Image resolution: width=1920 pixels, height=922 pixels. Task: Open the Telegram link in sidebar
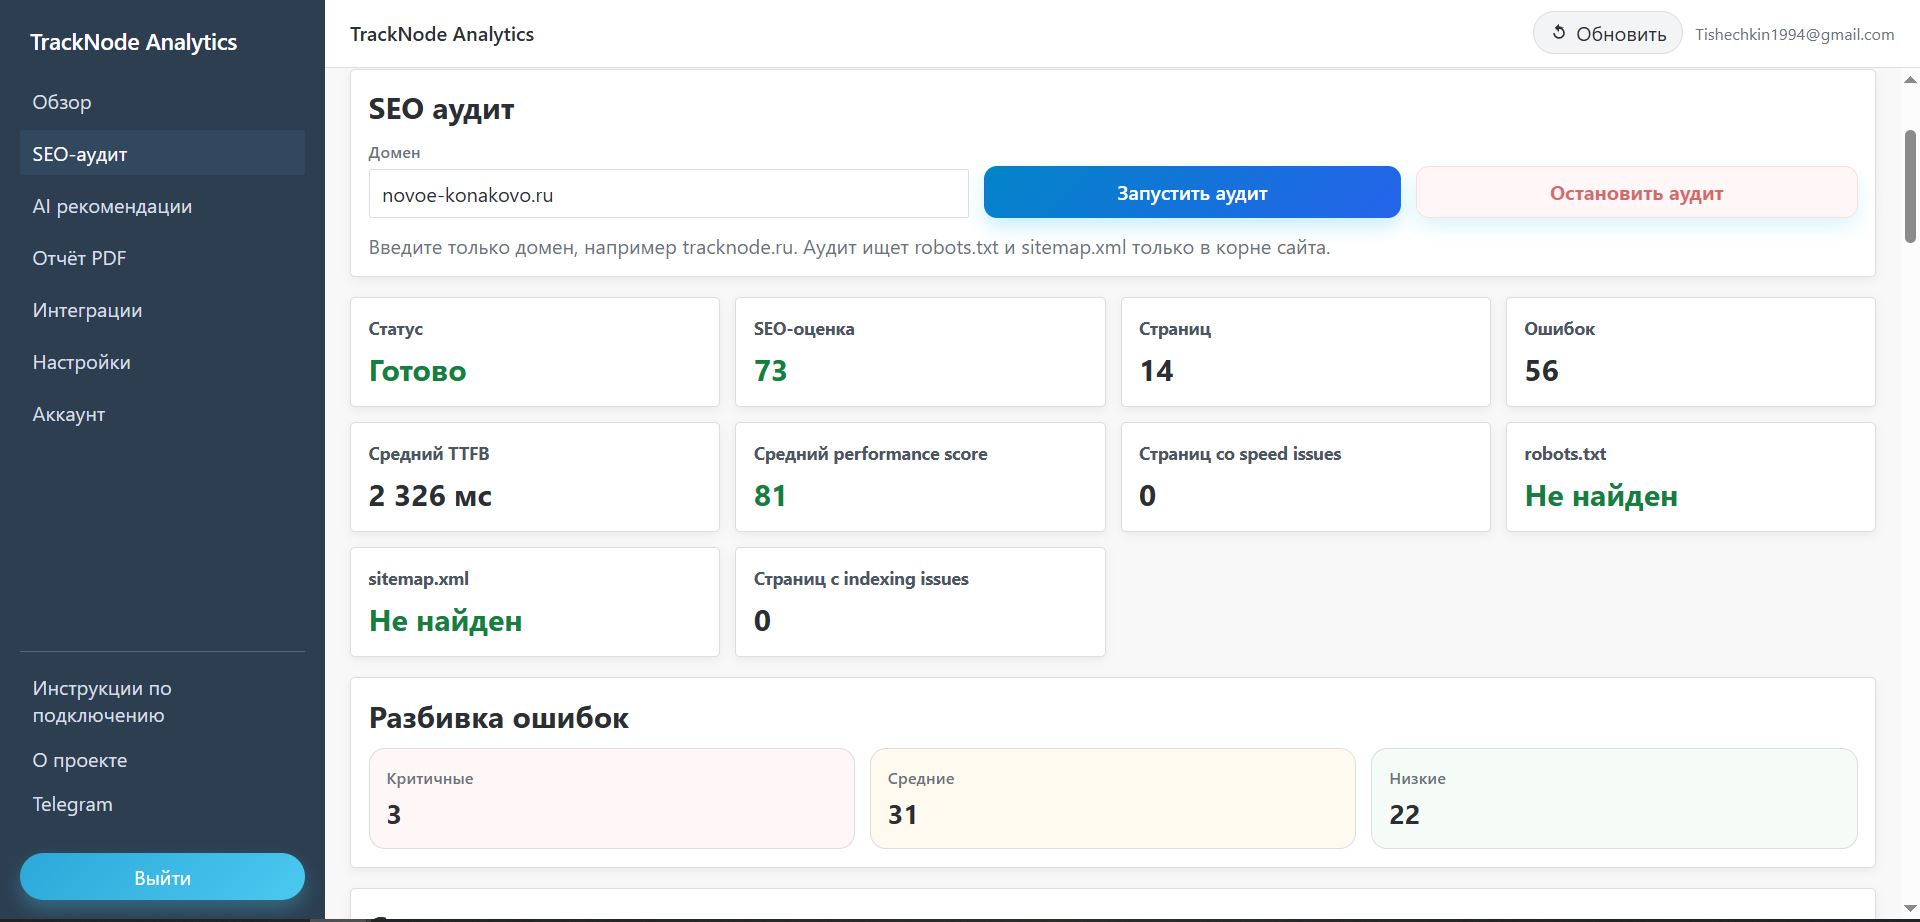point(72,804)
